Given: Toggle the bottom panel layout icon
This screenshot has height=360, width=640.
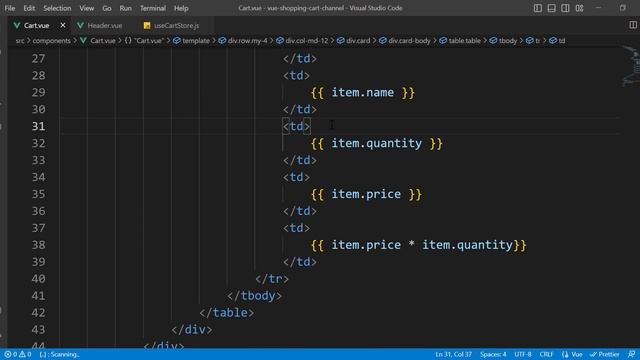Looking at the screenshot, I should pos(551,8).
